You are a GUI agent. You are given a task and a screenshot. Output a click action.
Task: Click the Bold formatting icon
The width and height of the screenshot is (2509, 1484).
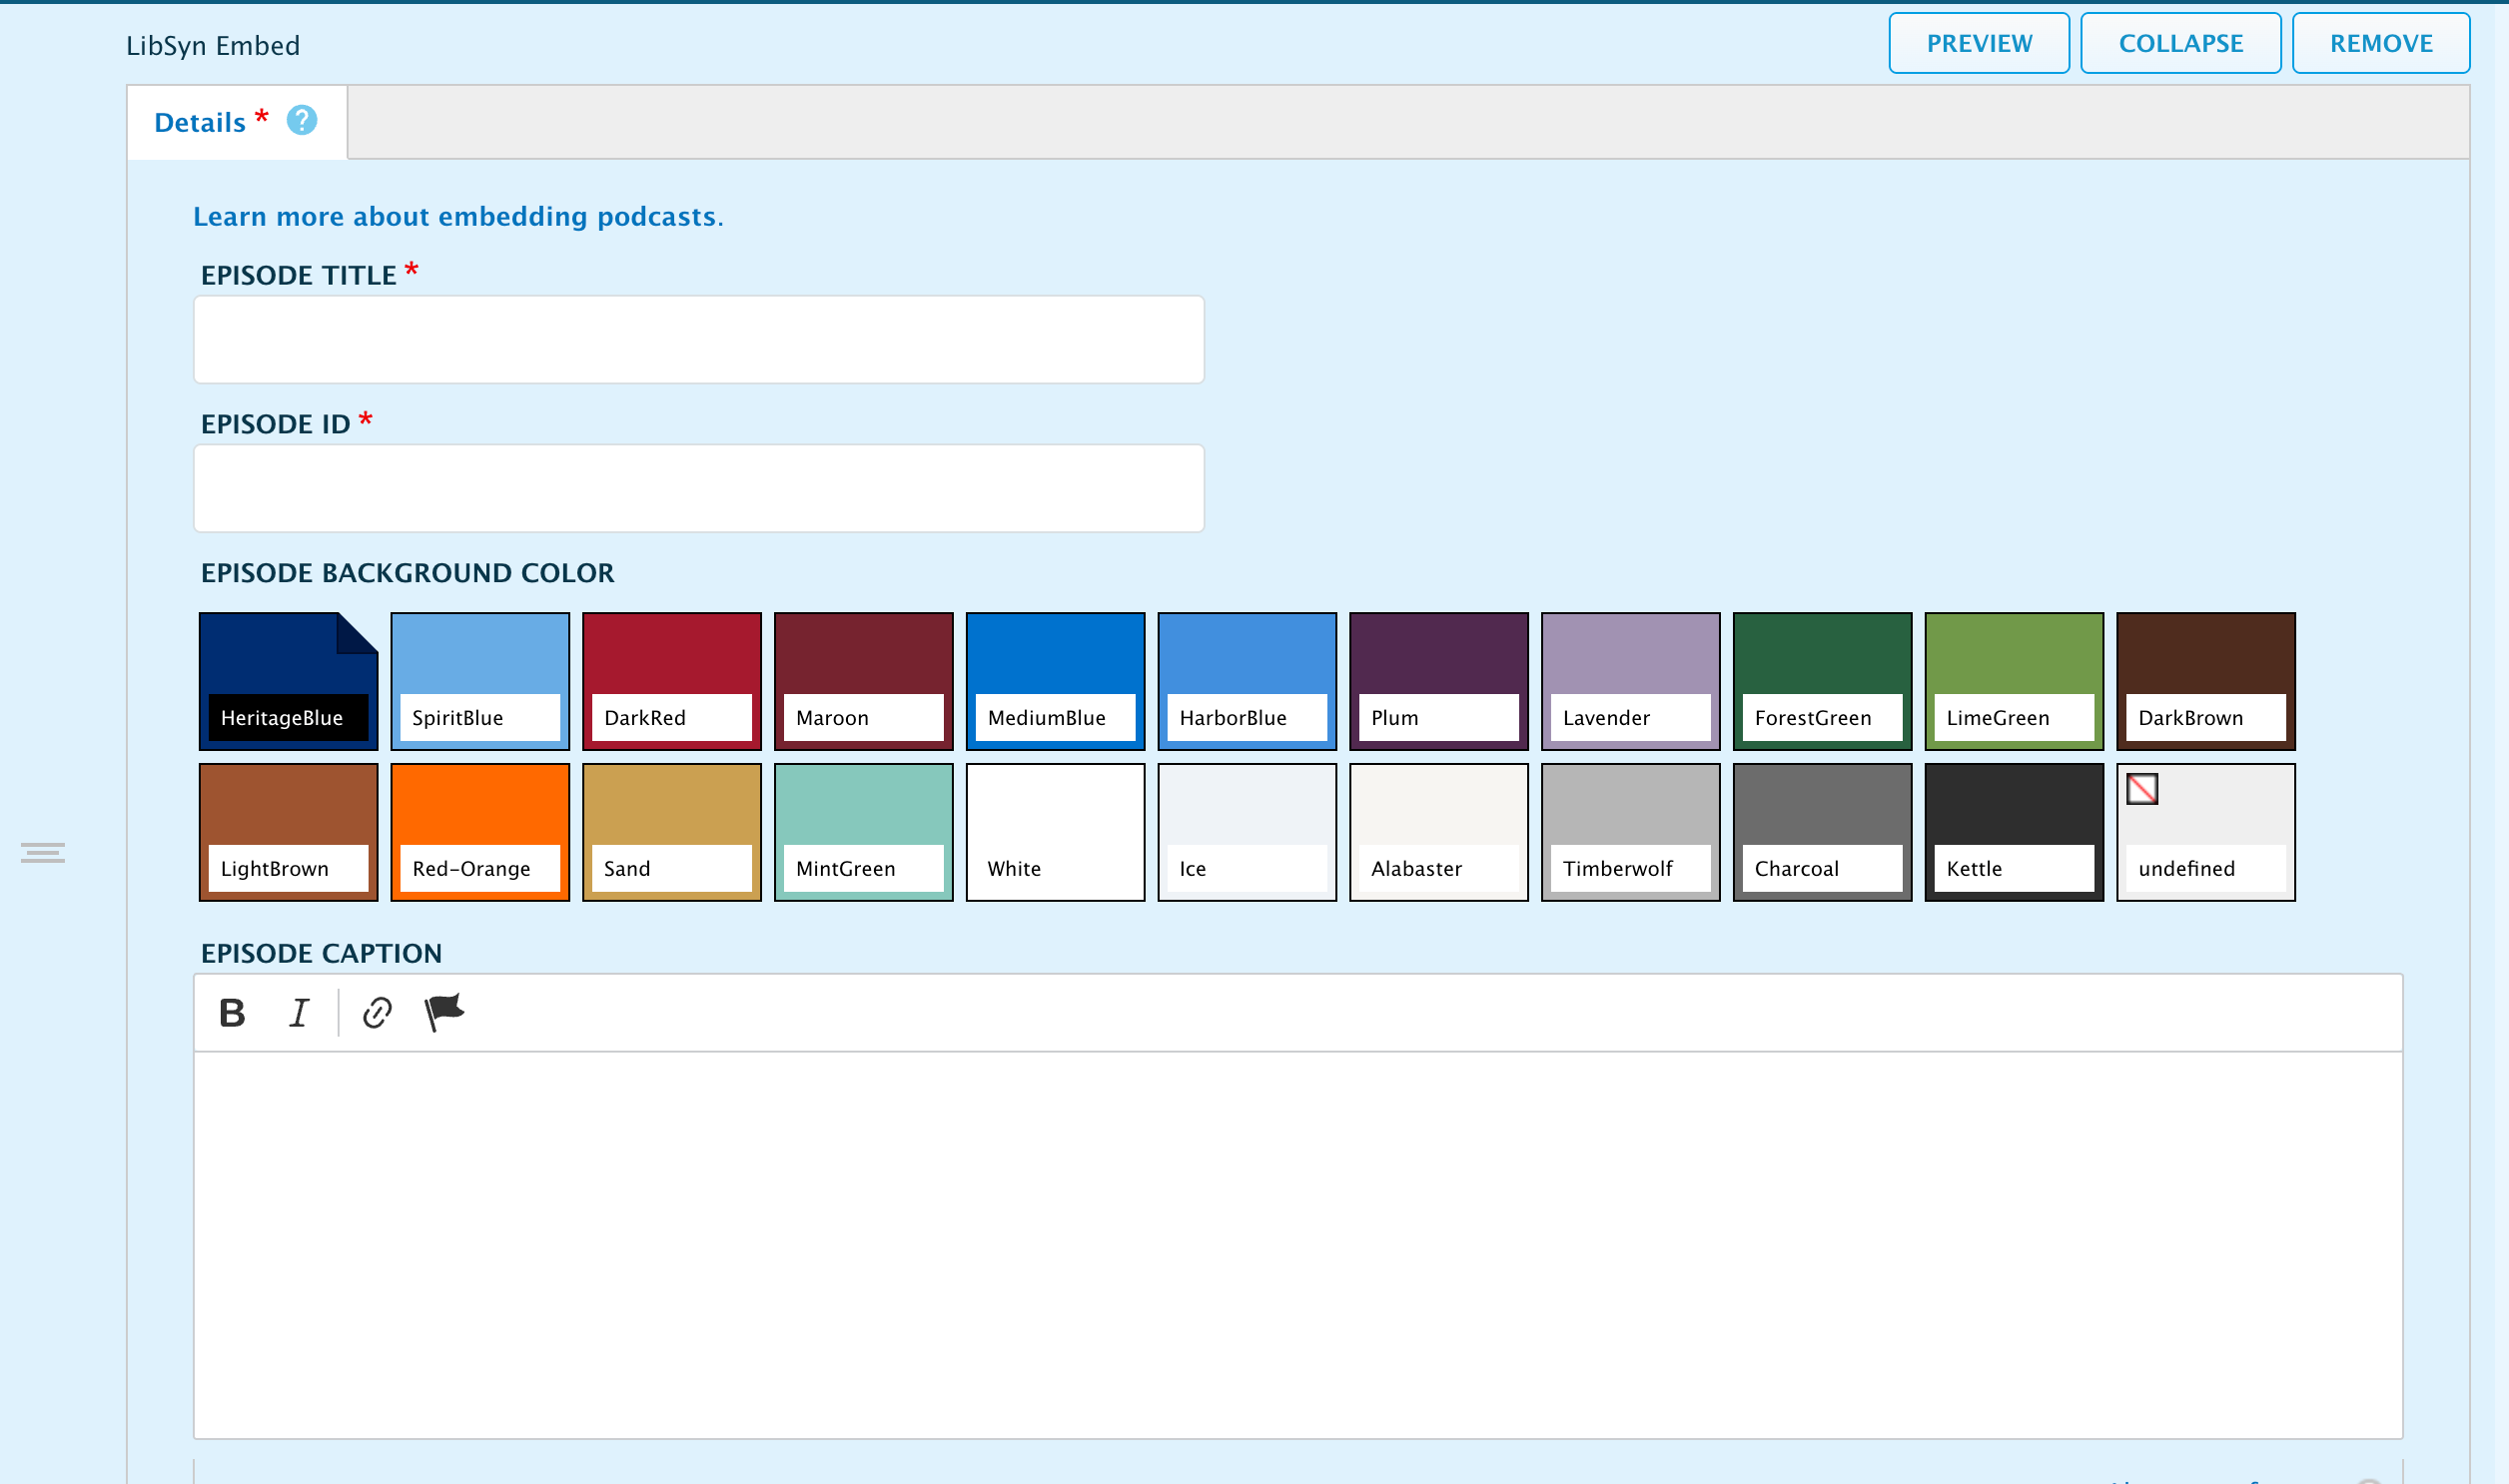(232, 1013)
